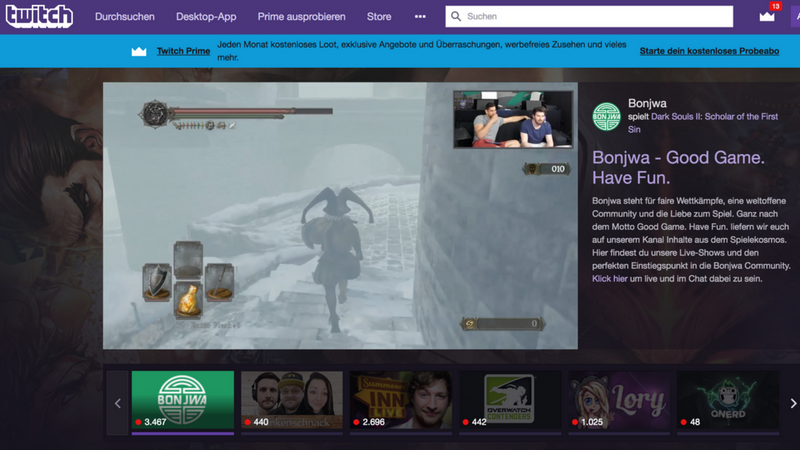
Task: Click the Bonjwa round avatar icon
Action: pyautogui.click(x=607, y=116)
